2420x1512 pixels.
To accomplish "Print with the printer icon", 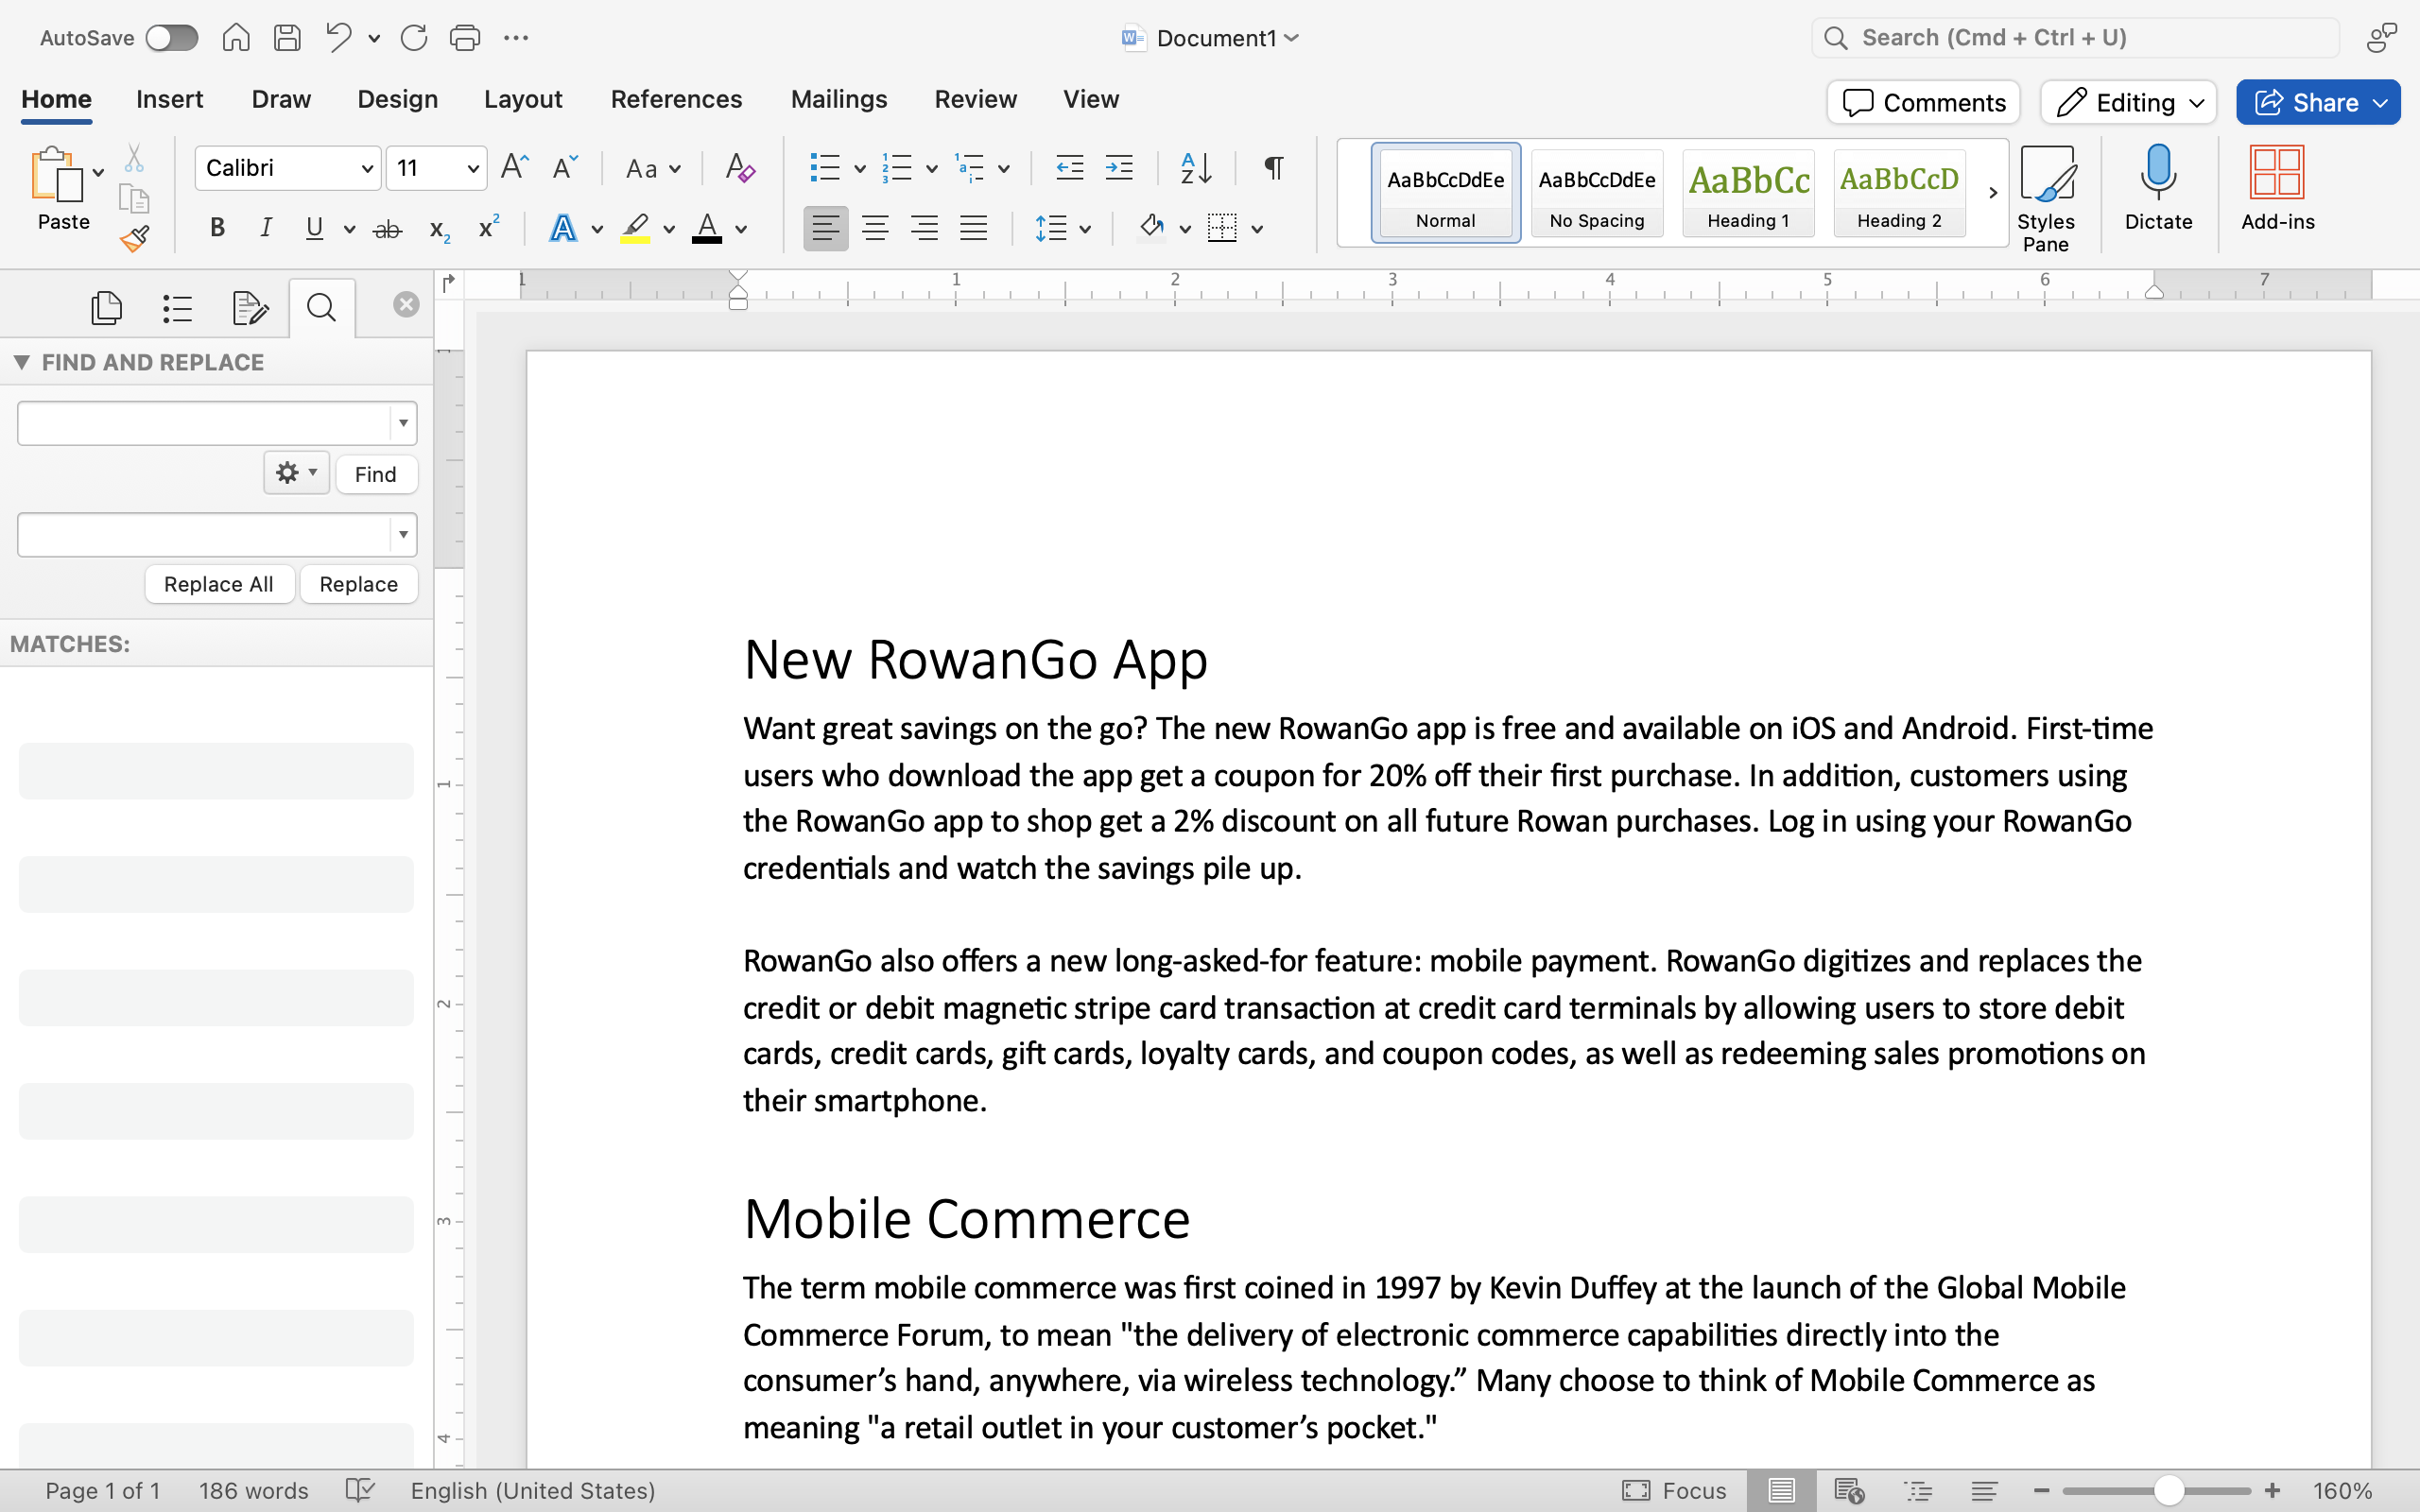I will (465, 38).
